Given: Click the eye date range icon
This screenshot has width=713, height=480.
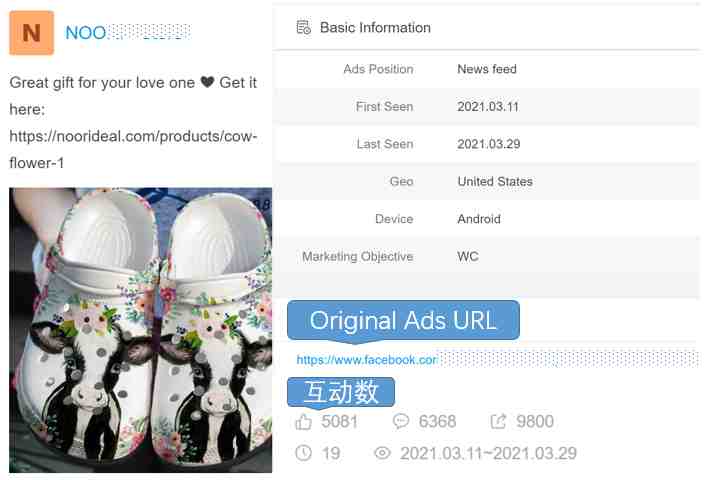Looking at the screenshot, I should pos(382,453).
